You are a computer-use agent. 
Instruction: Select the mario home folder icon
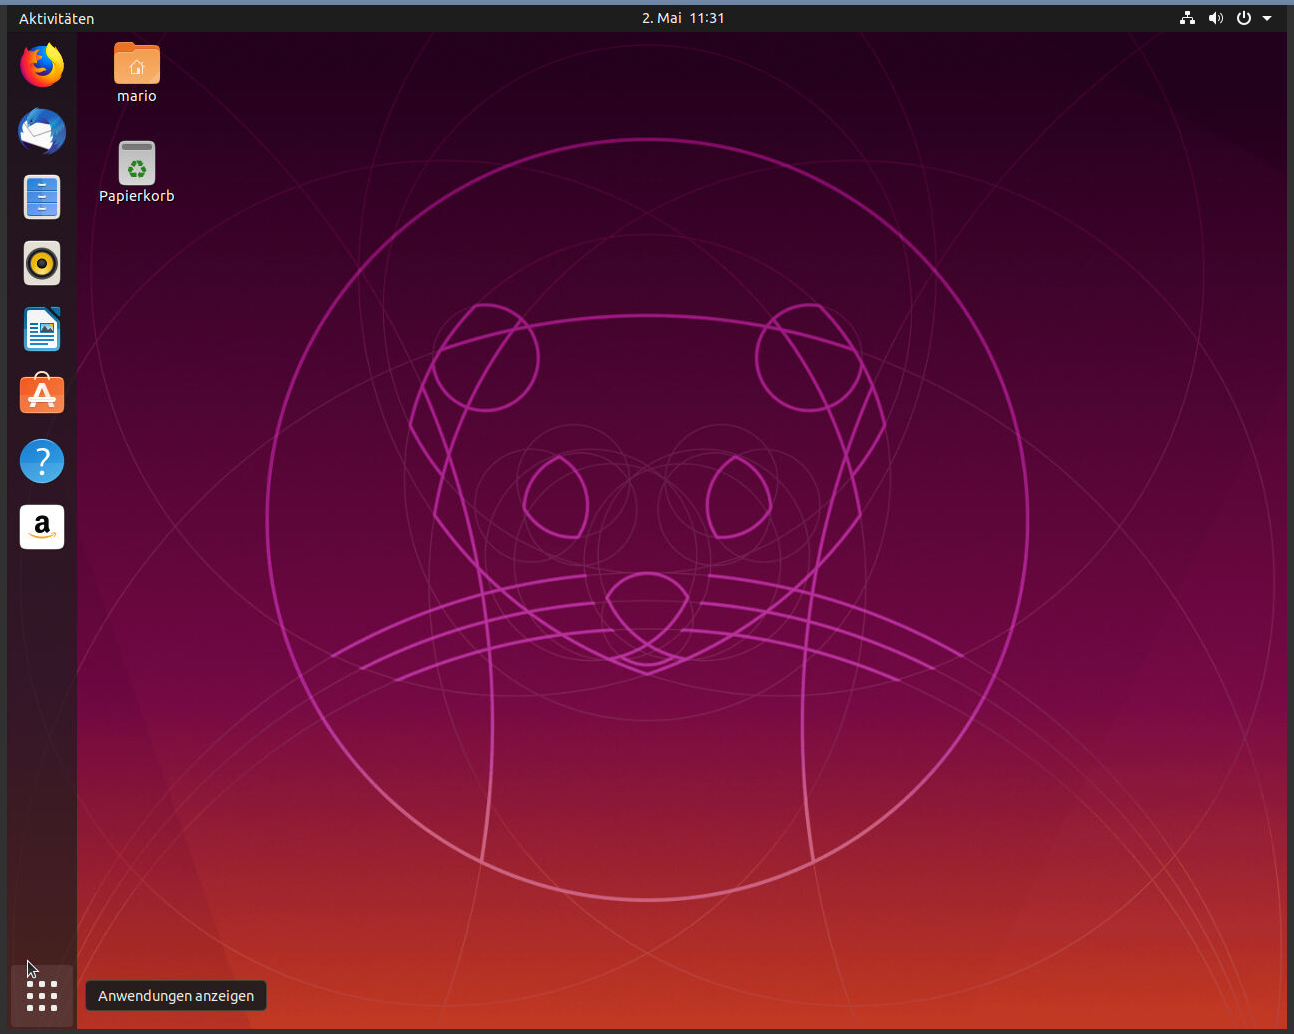coord(137,63)
